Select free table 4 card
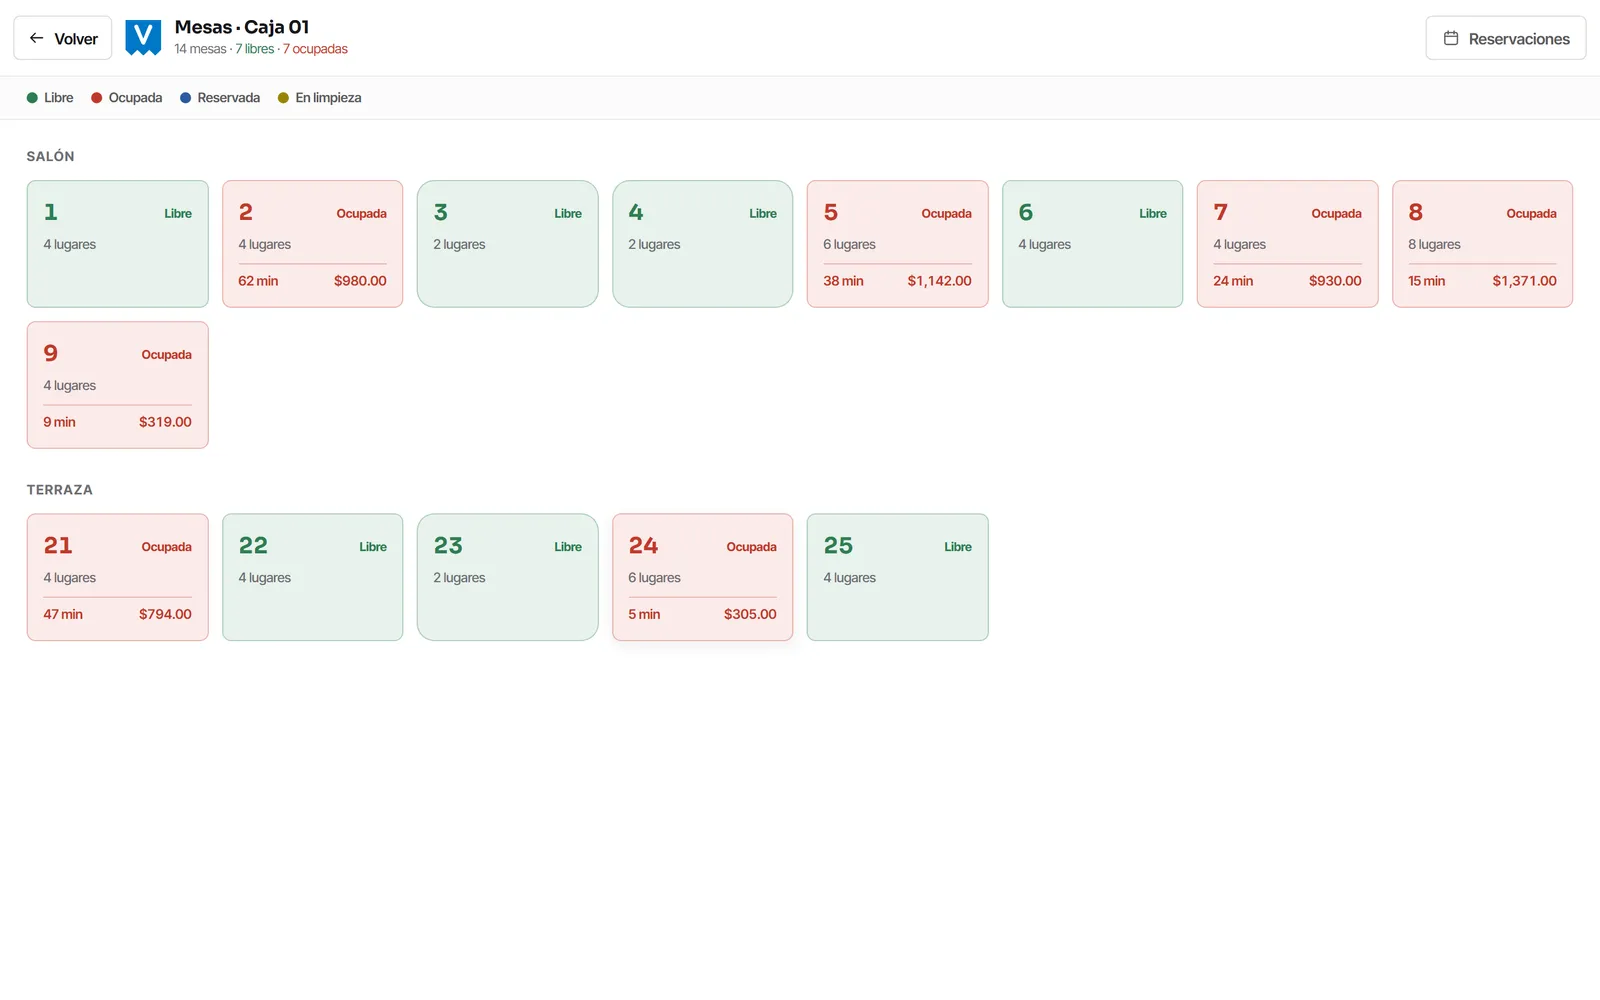 pos(703,244)
